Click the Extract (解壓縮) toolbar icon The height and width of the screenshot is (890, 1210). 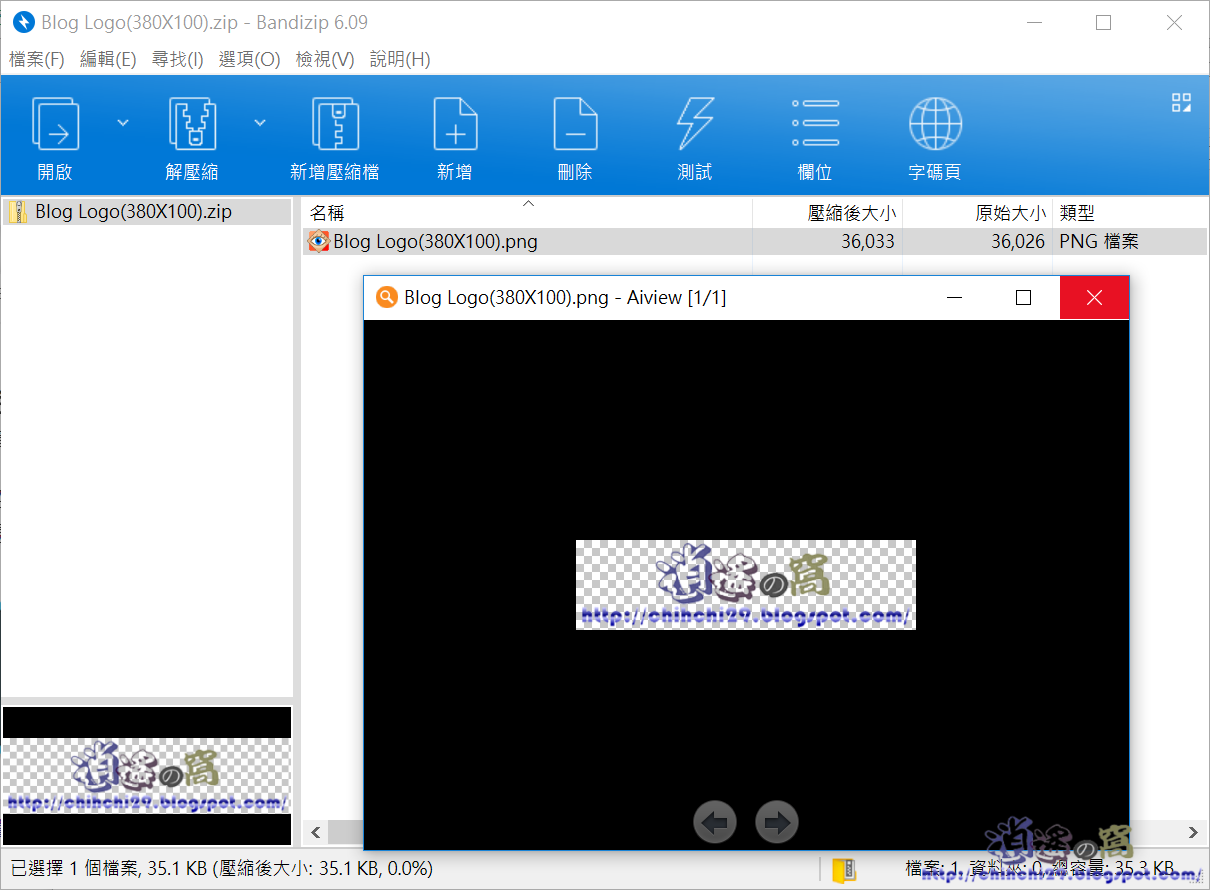coord(192,125)
